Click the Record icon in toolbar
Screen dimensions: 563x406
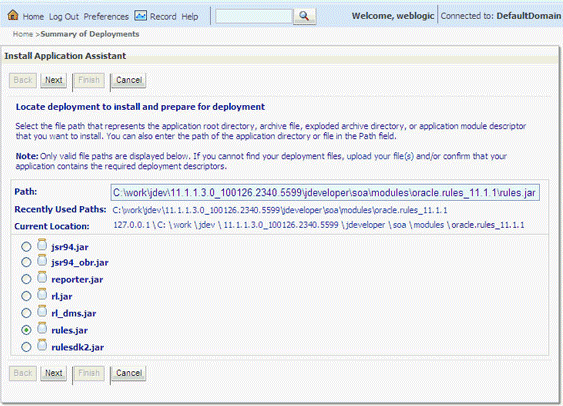click(x=140, y=15)
